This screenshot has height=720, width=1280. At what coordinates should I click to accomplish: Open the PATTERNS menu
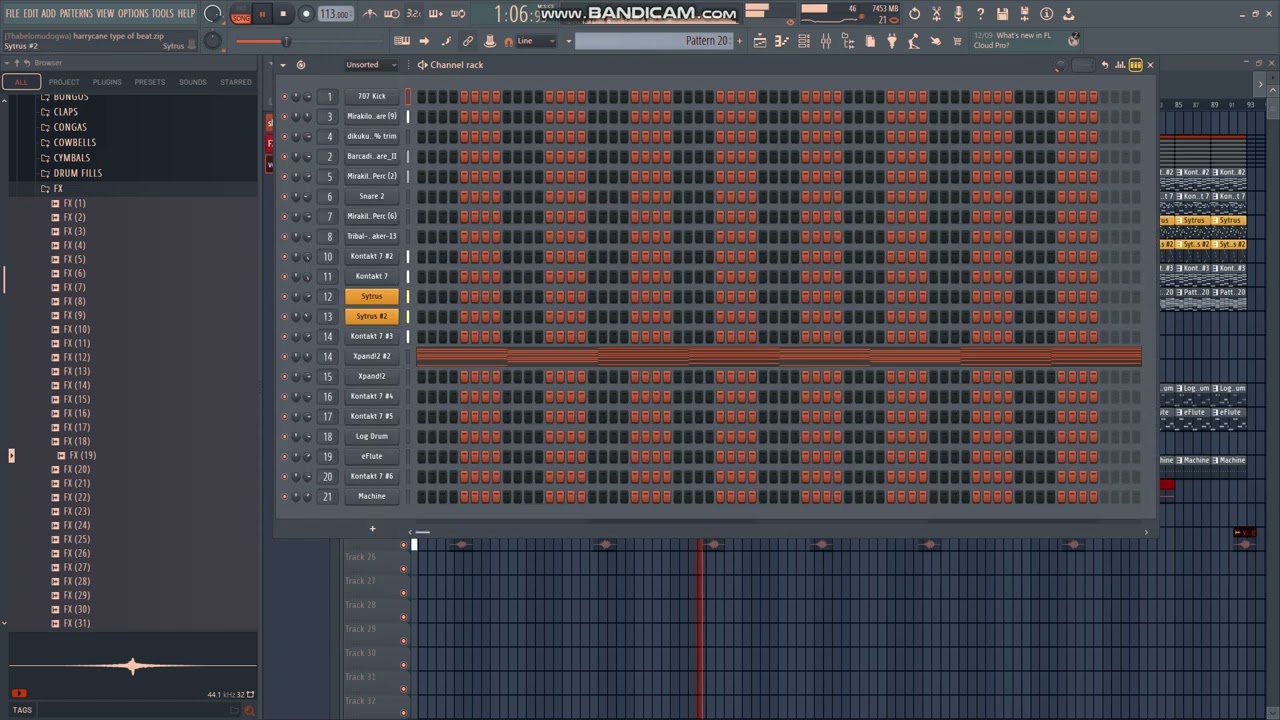[x=76, y=14]
